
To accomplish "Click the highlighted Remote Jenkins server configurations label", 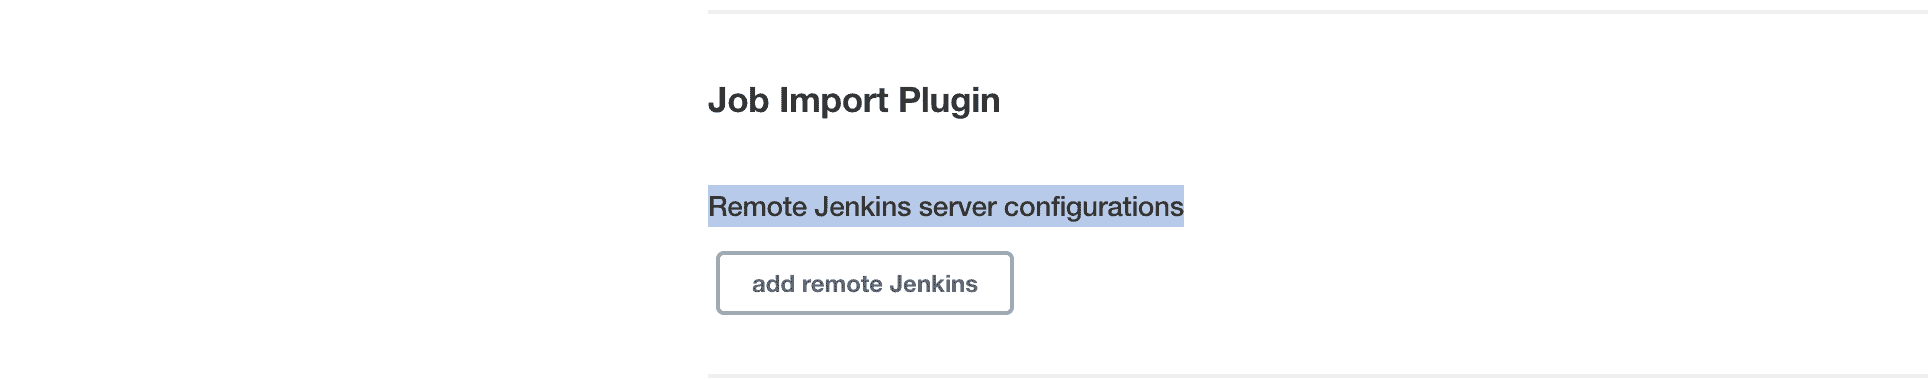I will [946, 206].
